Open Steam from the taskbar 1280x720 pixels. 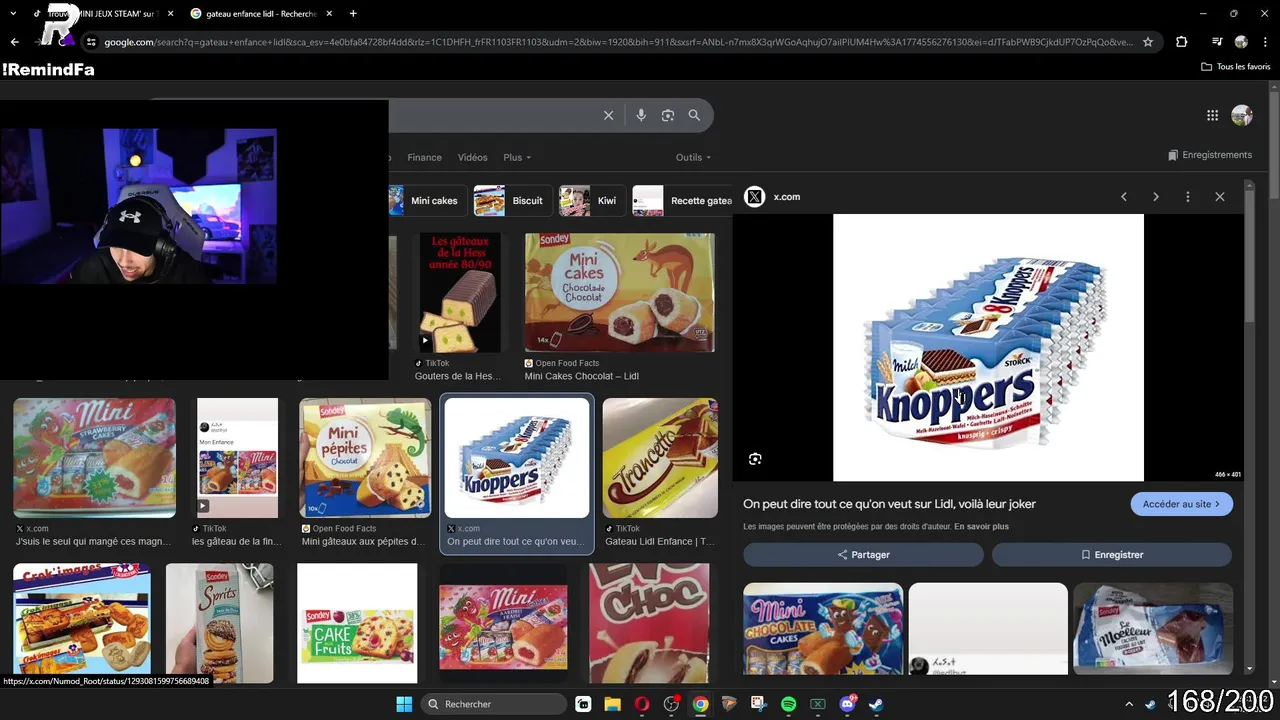click(x=876, y=704)
